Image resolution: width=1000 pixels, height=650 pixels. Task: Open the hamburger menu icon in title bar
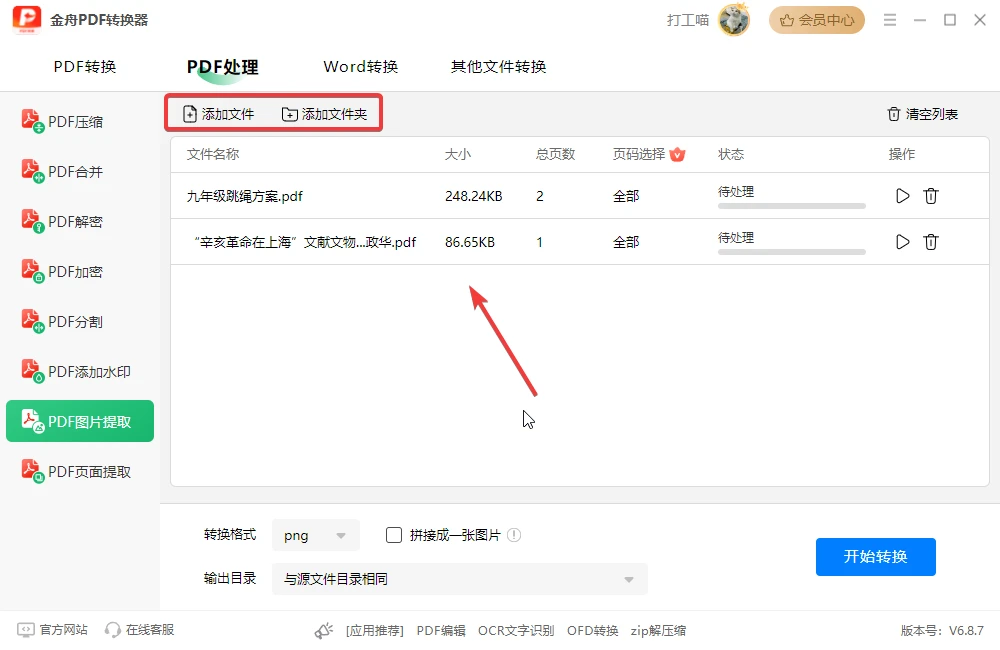pyautogui.click(x=890, y=20)
